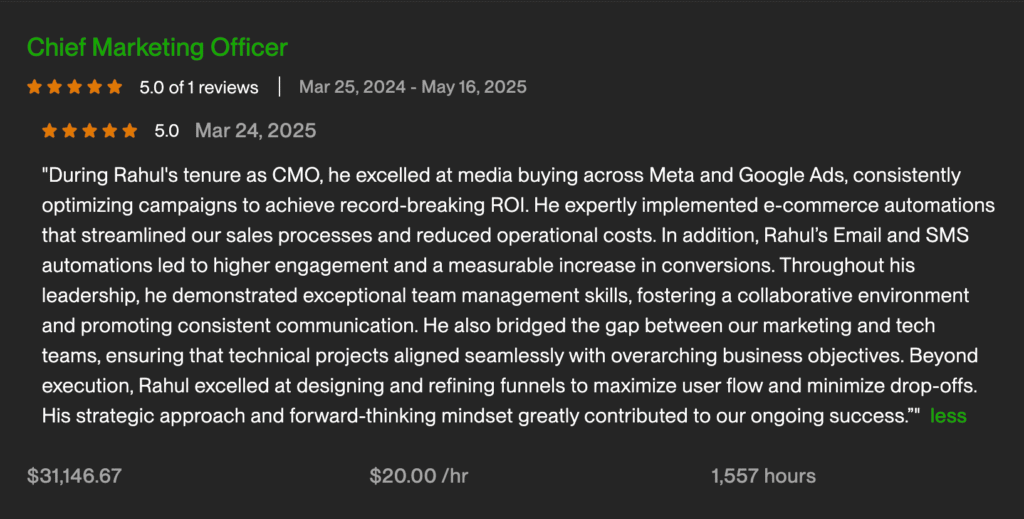Select fourth star in the overall rating row
The image size is (1024, 519).
95,87
